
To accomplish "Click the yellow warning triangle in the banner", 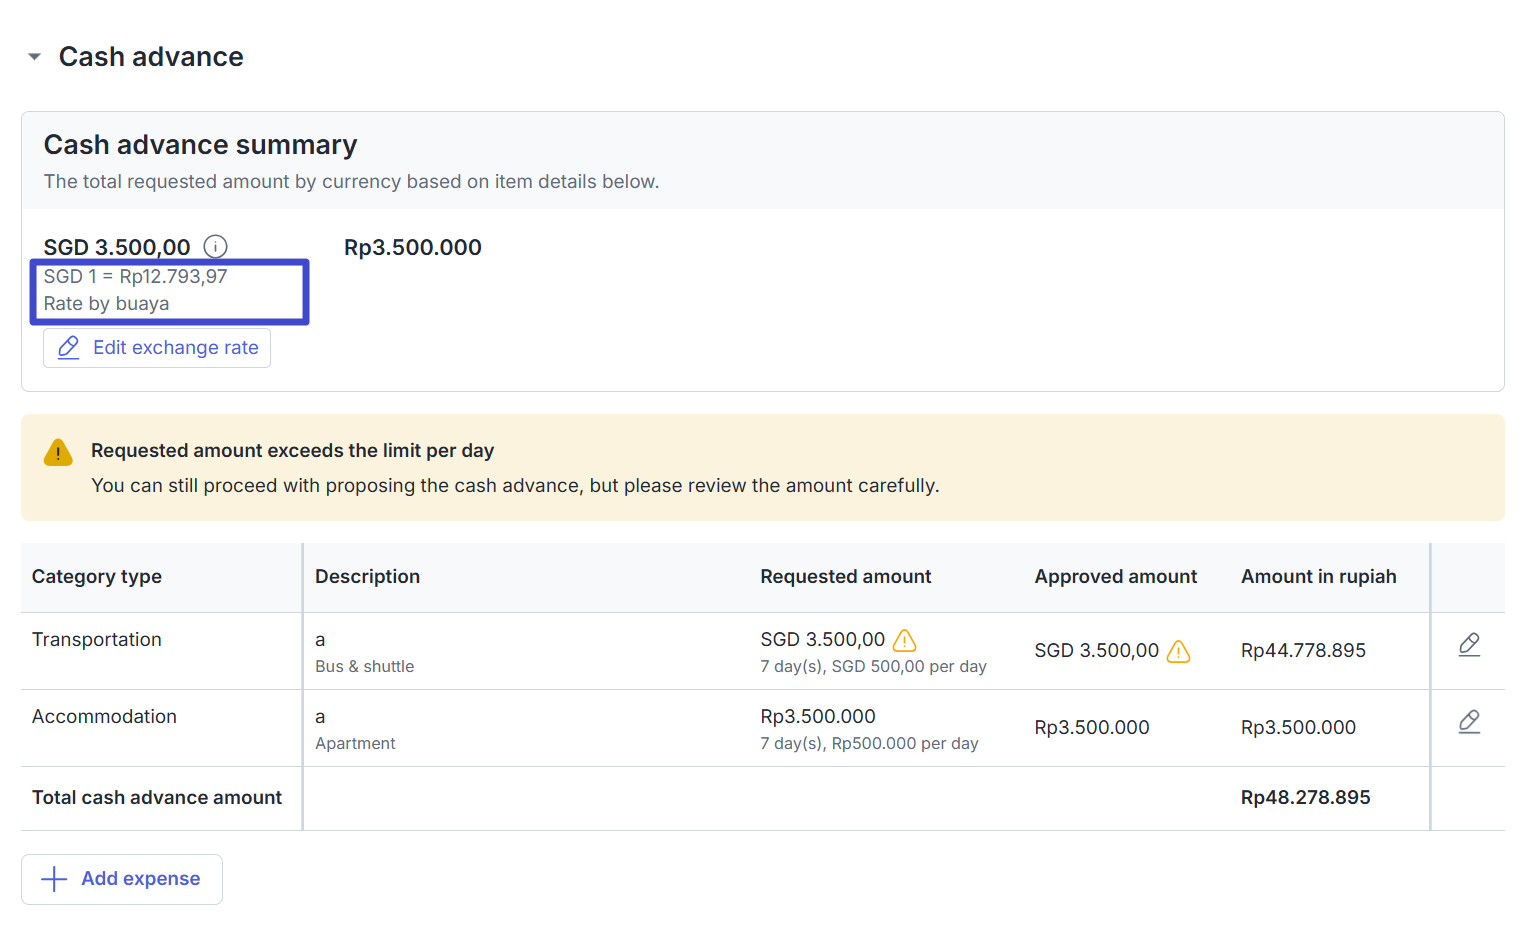I will click(58, 453).
